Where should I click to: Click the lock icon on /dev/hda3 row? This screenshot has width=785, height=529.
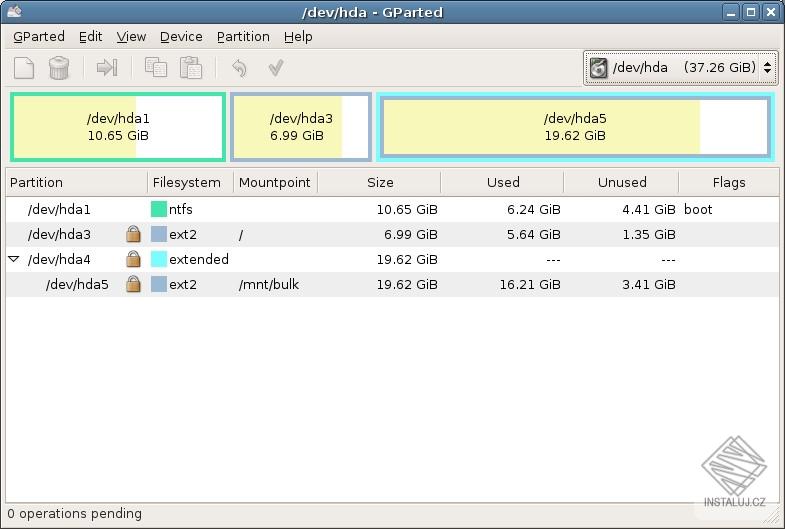133,234
